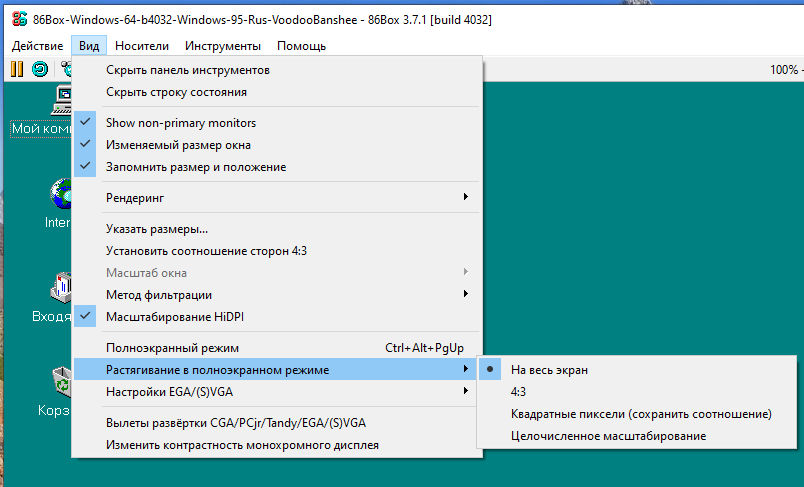This screenshot has height=487, width=804.
Task: Select the Recycle Bin desktop icon
Action: [x=62, y=381]
